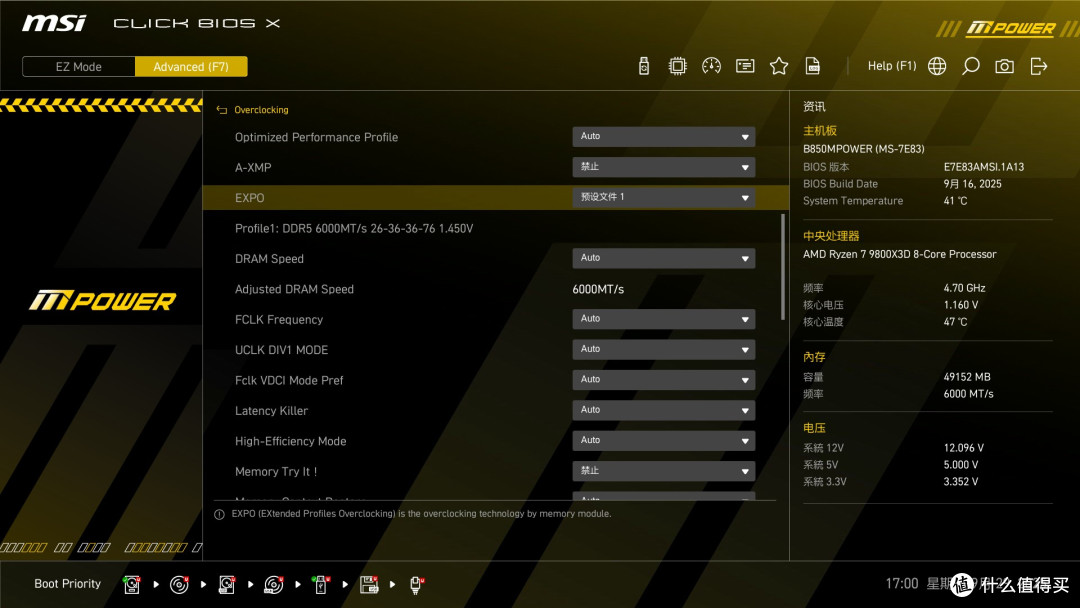Click BIOS version E7E83AMSI.1A13 value
The height and width of the screenshot is (608, 1080).
[x=984, y=167]
